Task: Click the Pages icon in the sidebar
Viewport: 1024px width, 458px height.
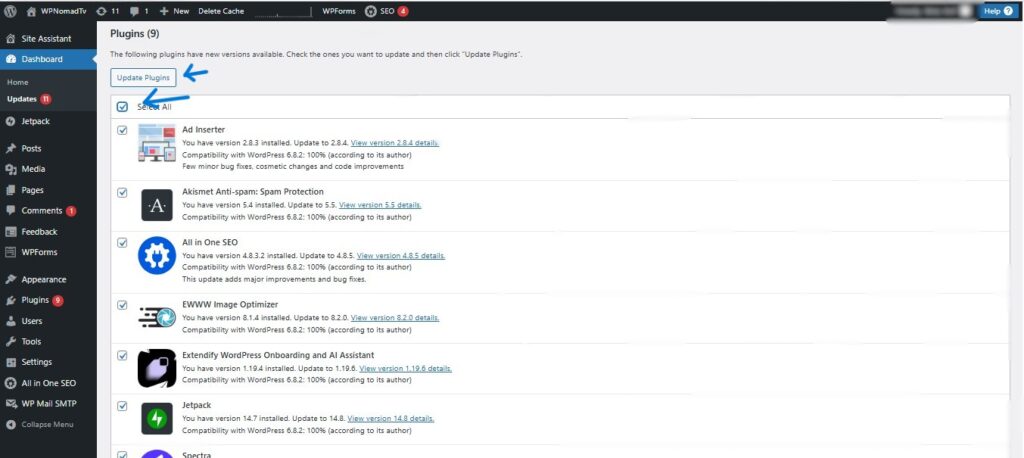Action: click(10, 190)
